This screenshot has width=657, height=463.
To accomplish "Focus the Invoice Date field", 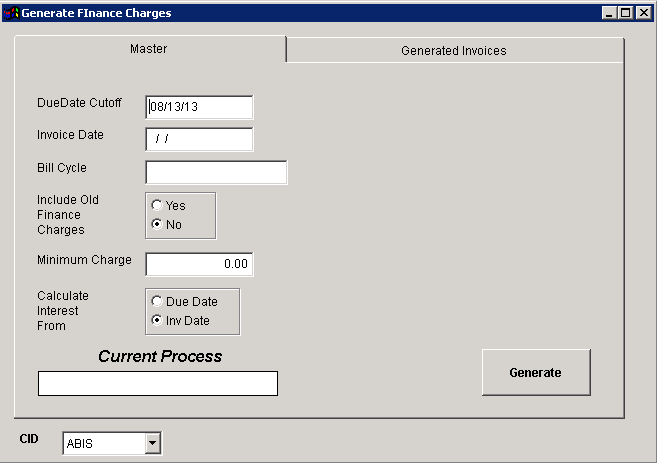I will click(x=199, y=139).
